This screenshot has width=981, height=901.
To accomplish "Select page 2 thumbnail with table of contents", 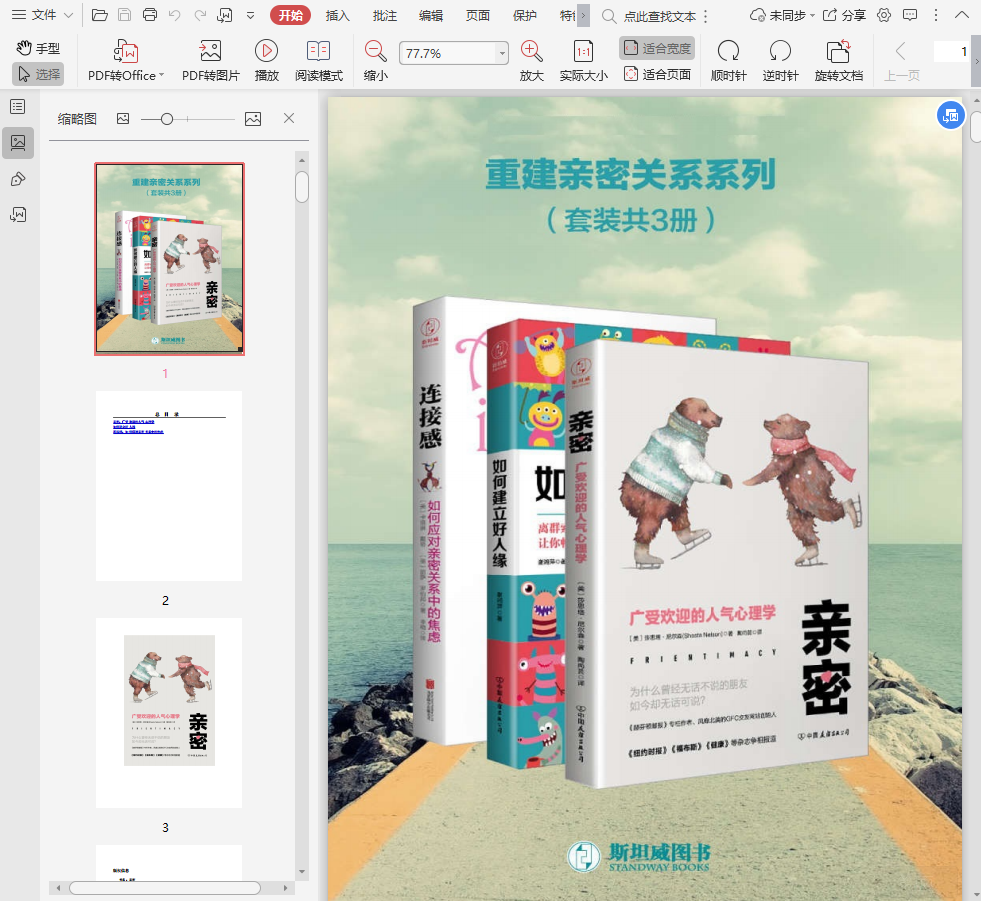I will click(169, 486).
